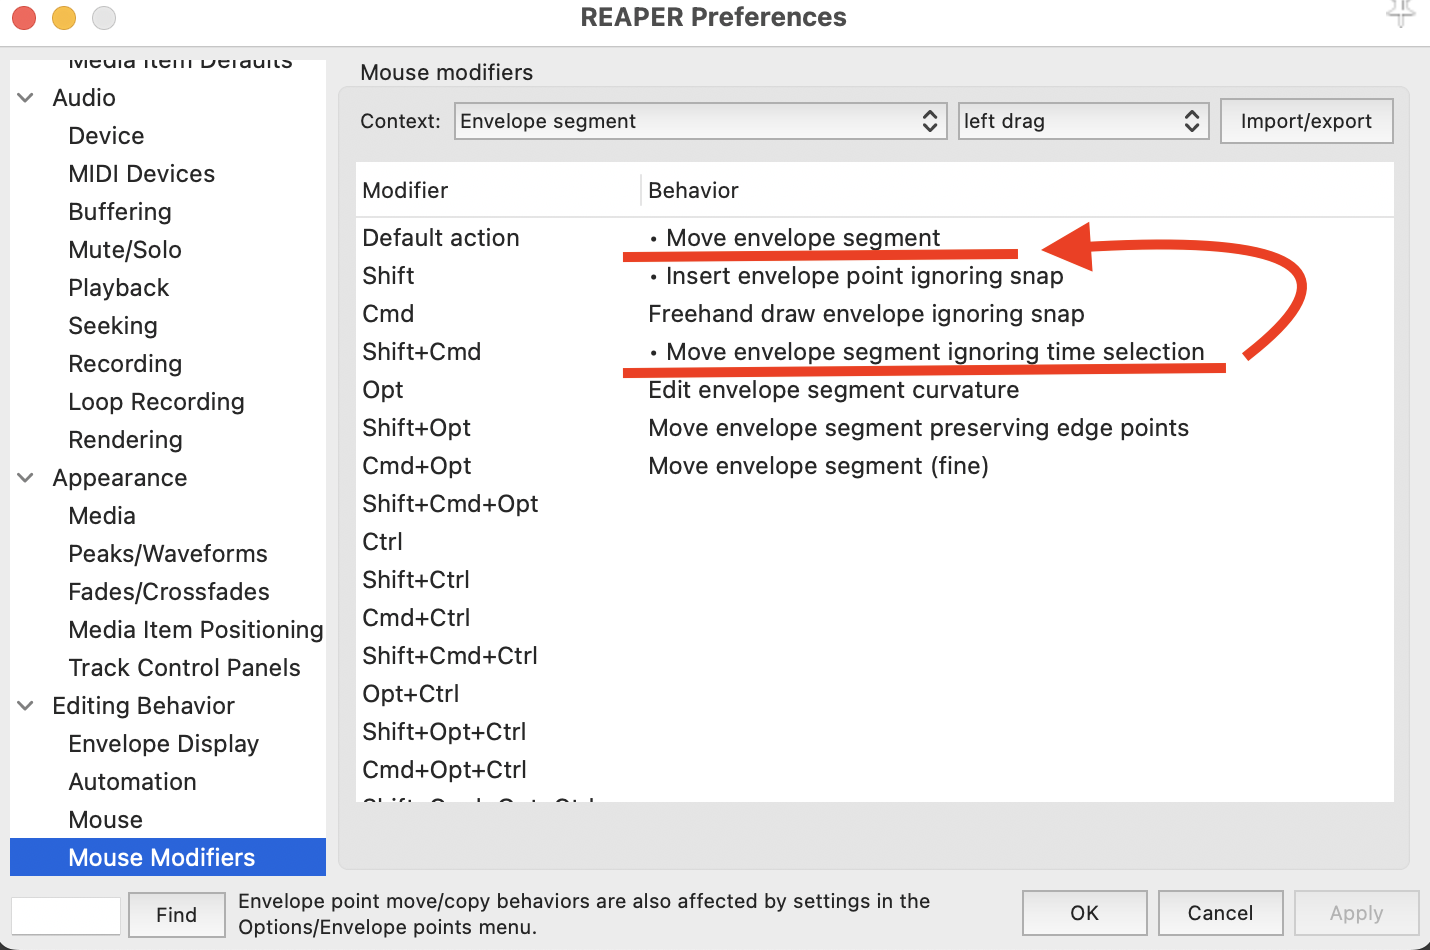The height and width of the screenshot is (950, 1430).
Task: Click the Behavior column header
Action: (693, 190)
